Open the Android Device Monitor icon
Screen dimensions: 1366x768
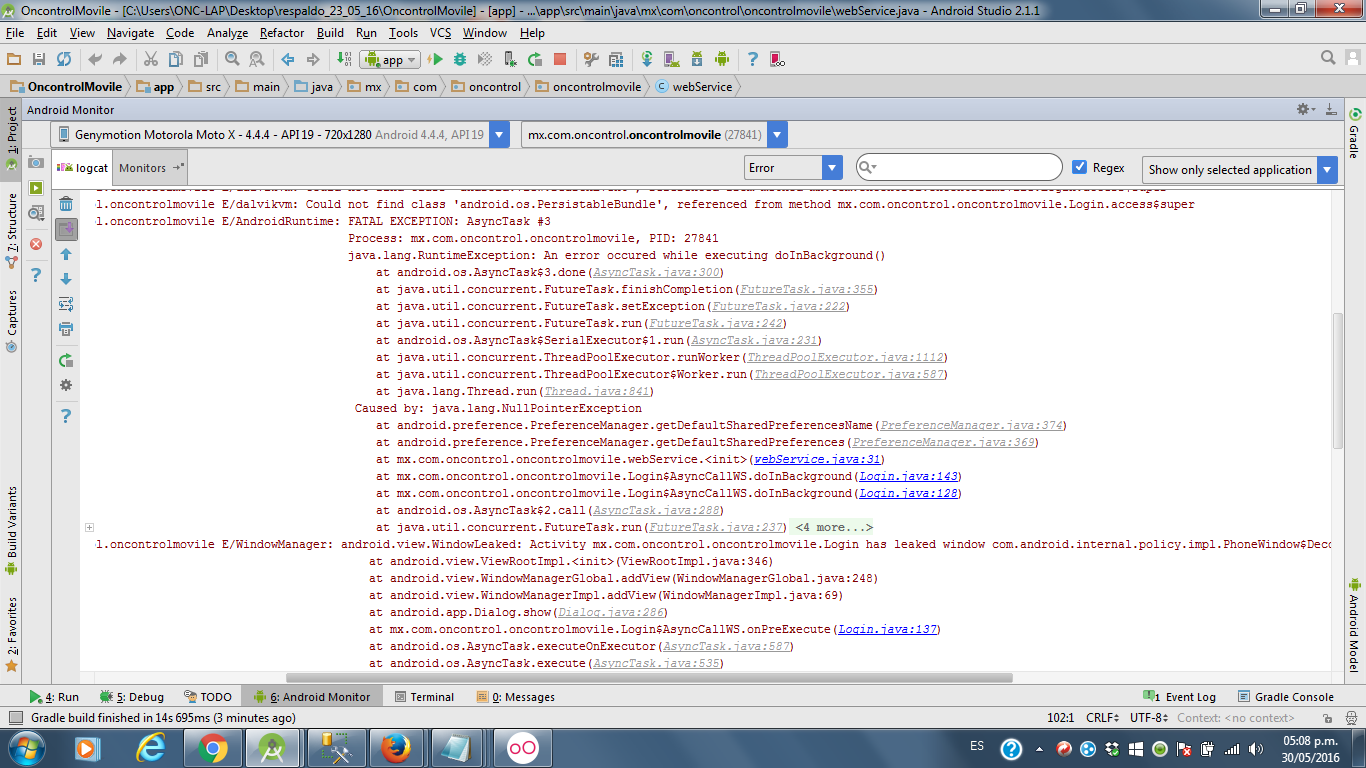coord(721,60)
